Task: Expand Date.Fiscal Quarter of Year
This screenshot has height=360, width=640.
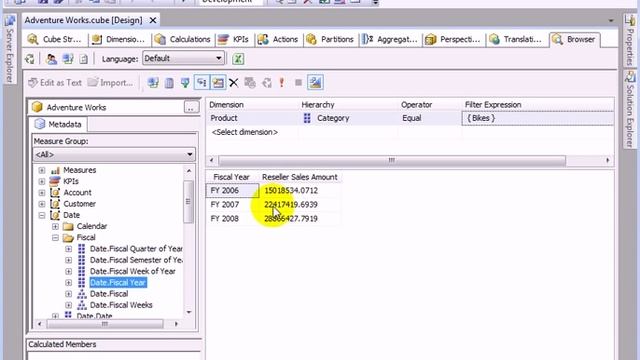Action: click(x=69, y=249)
